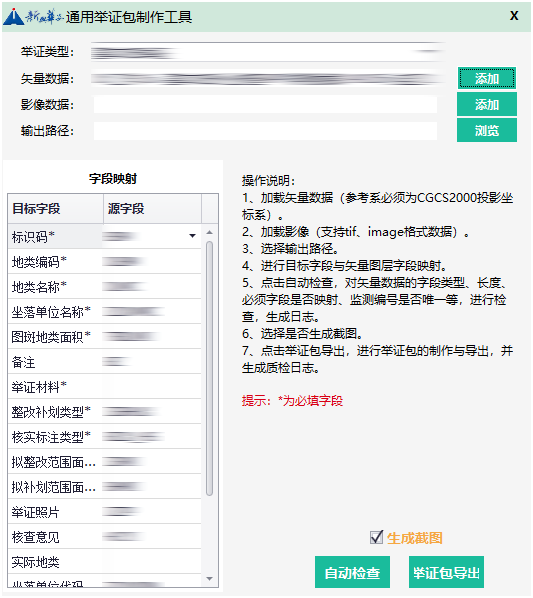
Task: Click the field mapping vertical scrollbar thumb
Action: click(209, 368)
